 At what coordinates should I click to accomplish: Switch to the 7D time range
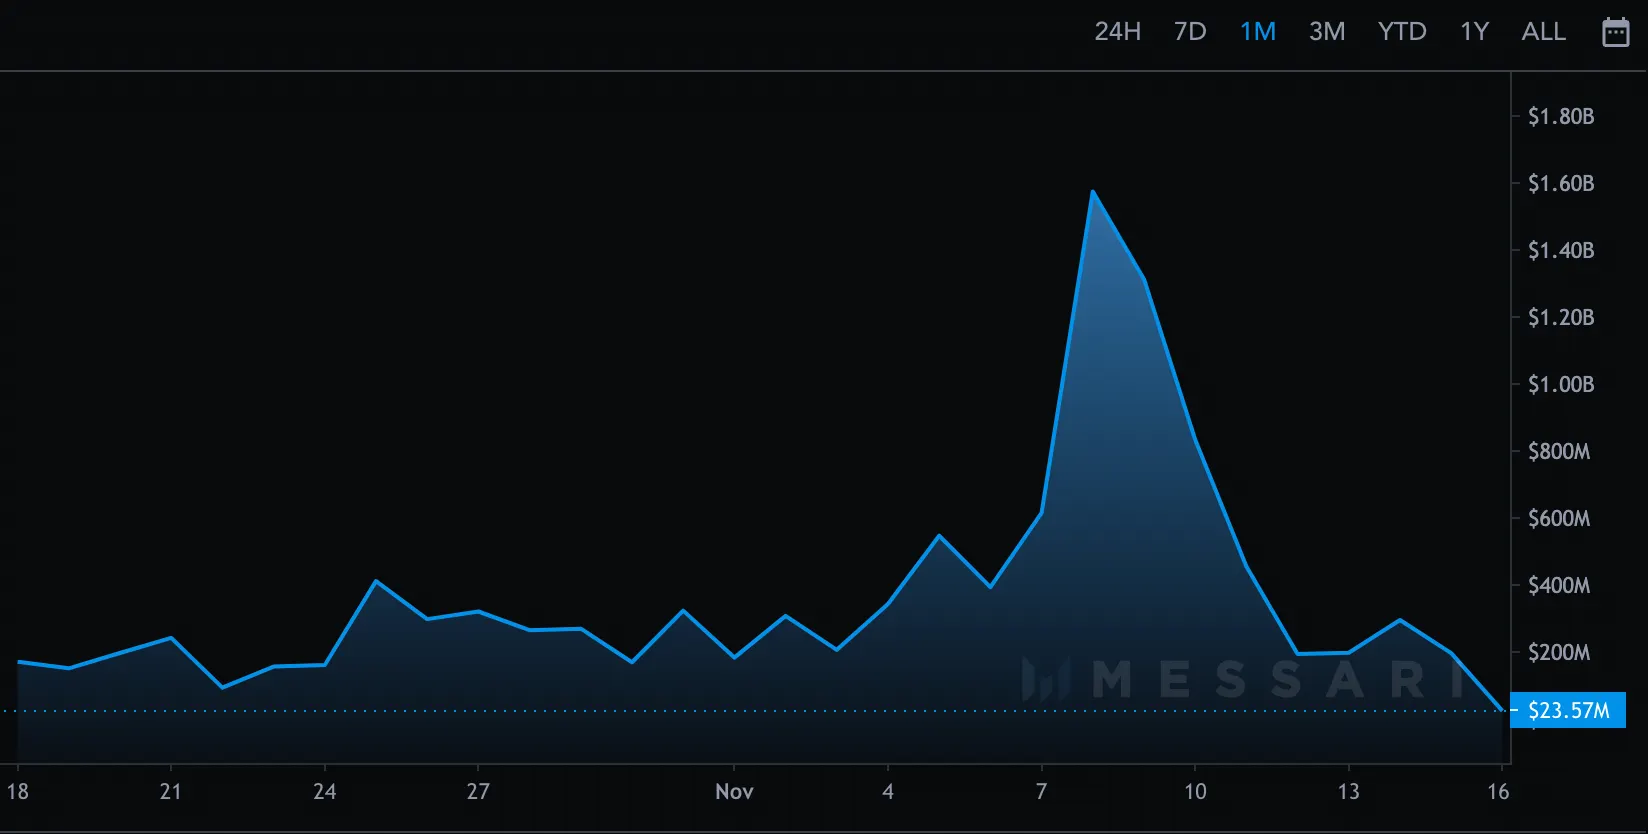(x=1190, y=32)
